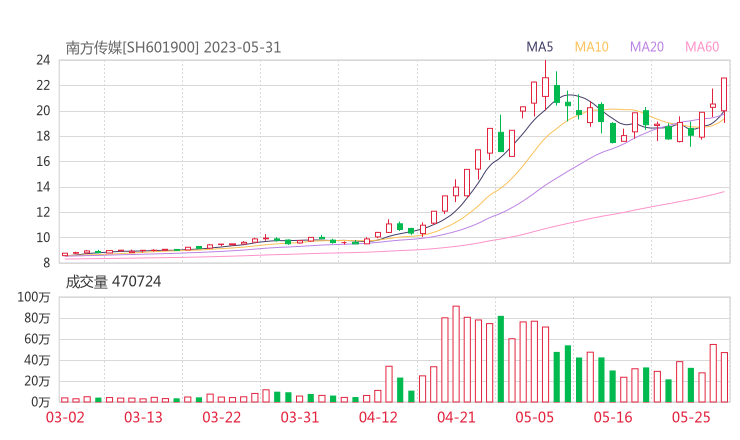Click the price axis value 18
This screenshot has height=440, width=740.
coord(43,136)
